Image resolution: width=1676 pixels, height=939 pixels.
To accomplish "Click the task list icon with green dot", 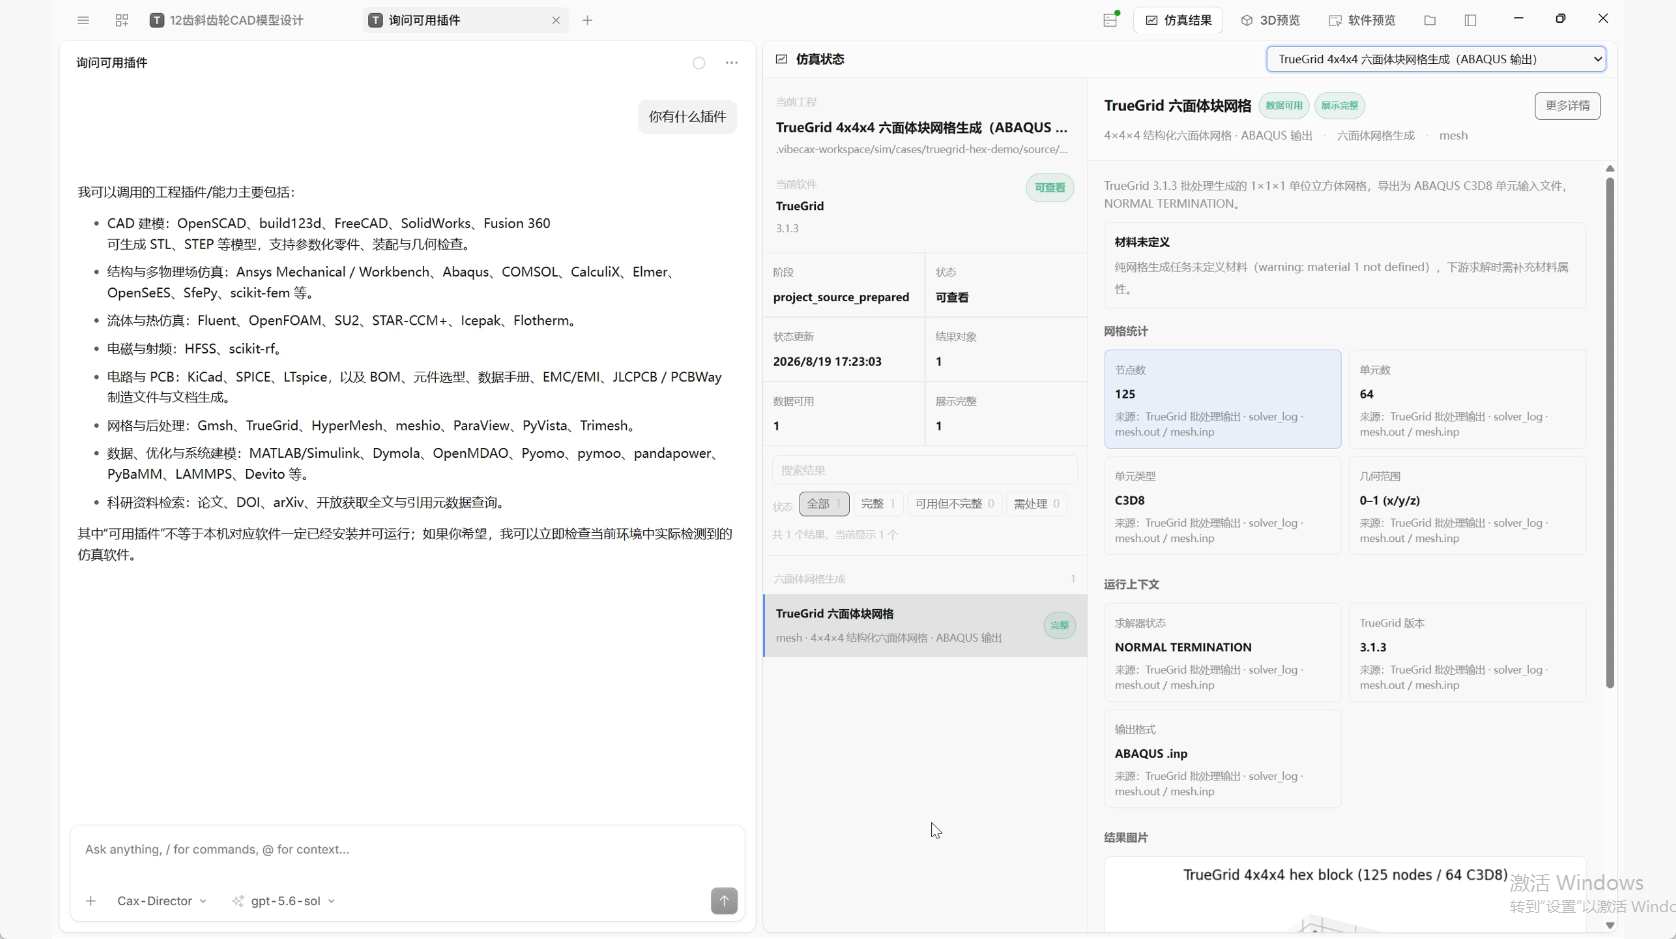I will point(1111,20).
